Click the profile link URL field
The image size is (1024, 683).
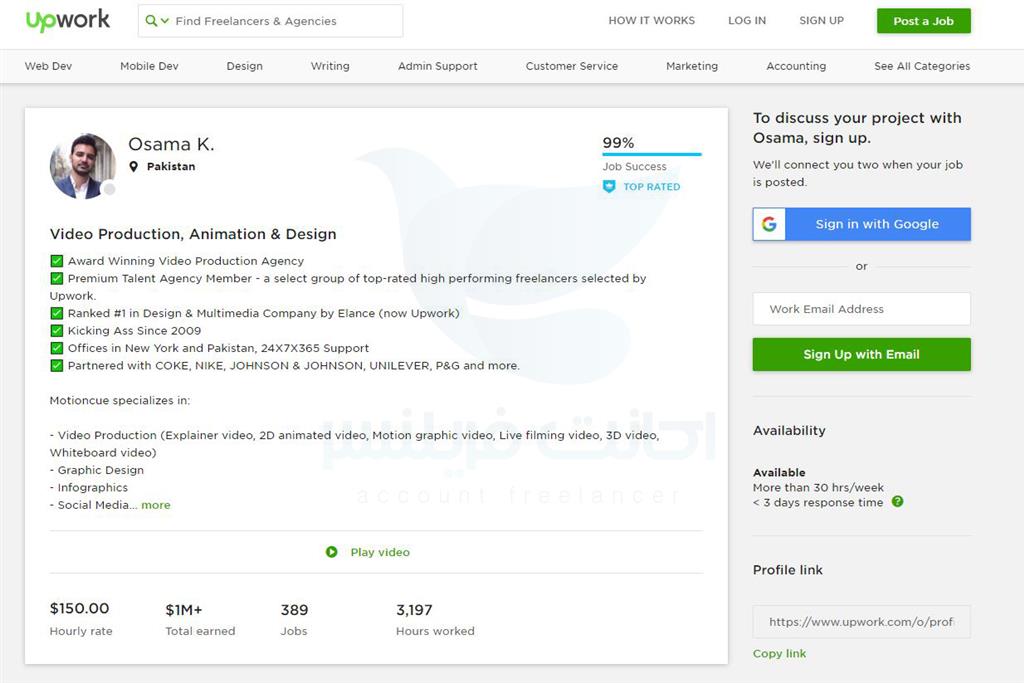pyautogui.click(x=861, y=622)
